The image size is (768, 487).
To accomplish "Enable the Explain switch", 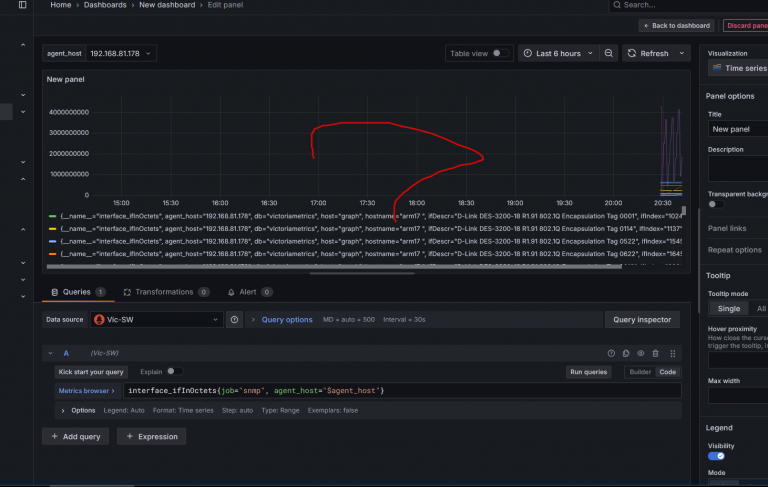I will (174, 371).
